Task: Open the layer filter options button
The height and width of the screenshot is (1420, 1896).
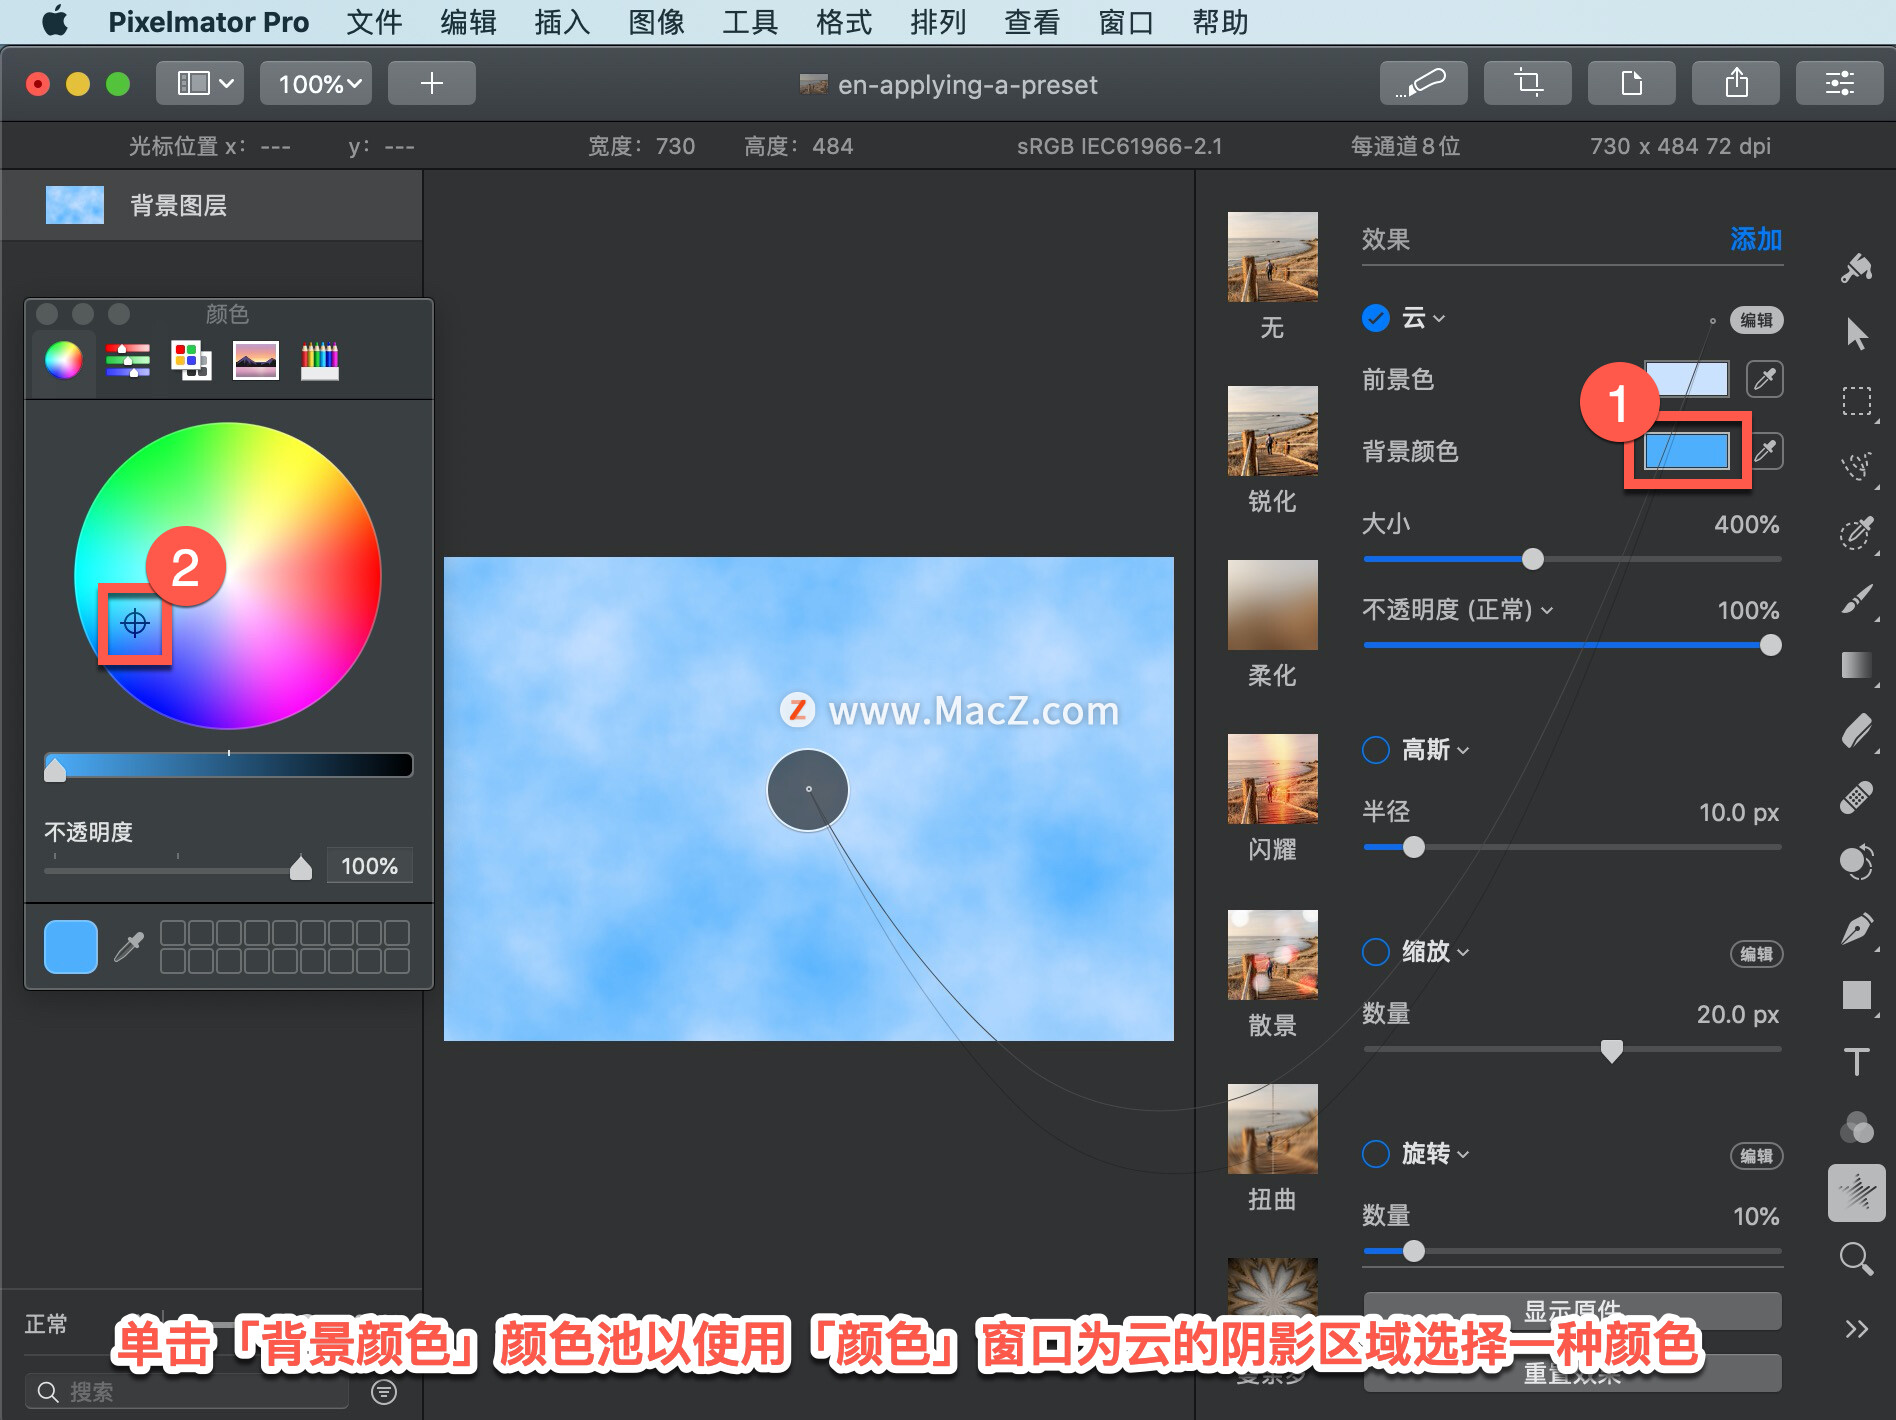Action: click(384, 1392)
